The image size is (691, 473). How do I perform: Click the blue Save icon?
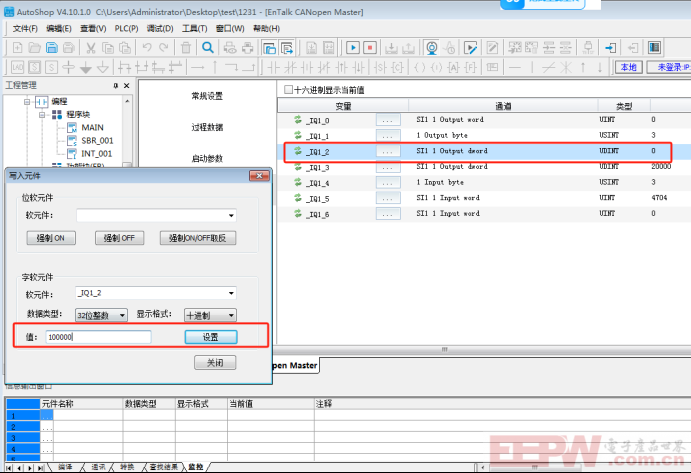52,48
